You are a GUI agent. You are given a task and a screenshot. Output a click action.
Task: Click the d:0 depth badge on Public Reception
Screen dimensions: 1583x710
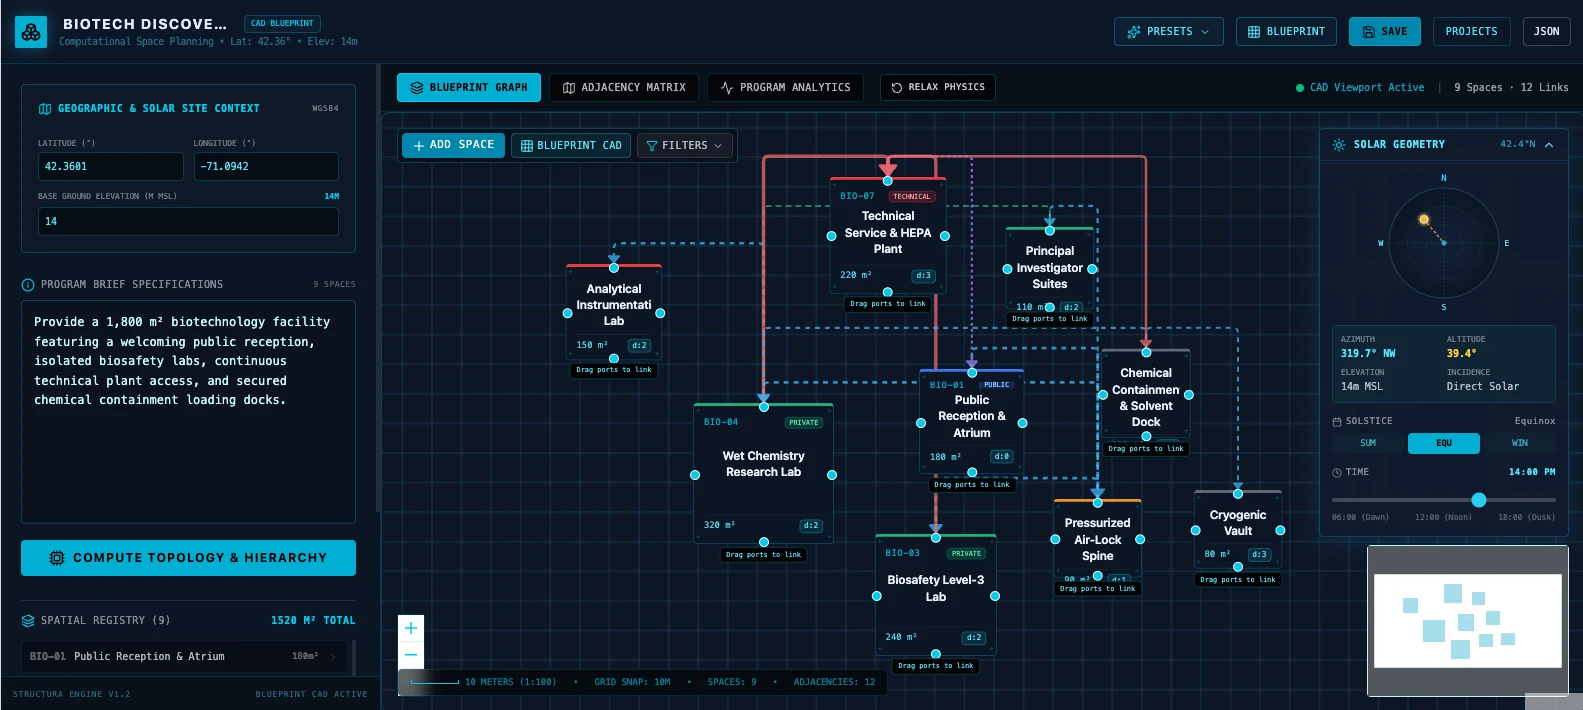1001,457
